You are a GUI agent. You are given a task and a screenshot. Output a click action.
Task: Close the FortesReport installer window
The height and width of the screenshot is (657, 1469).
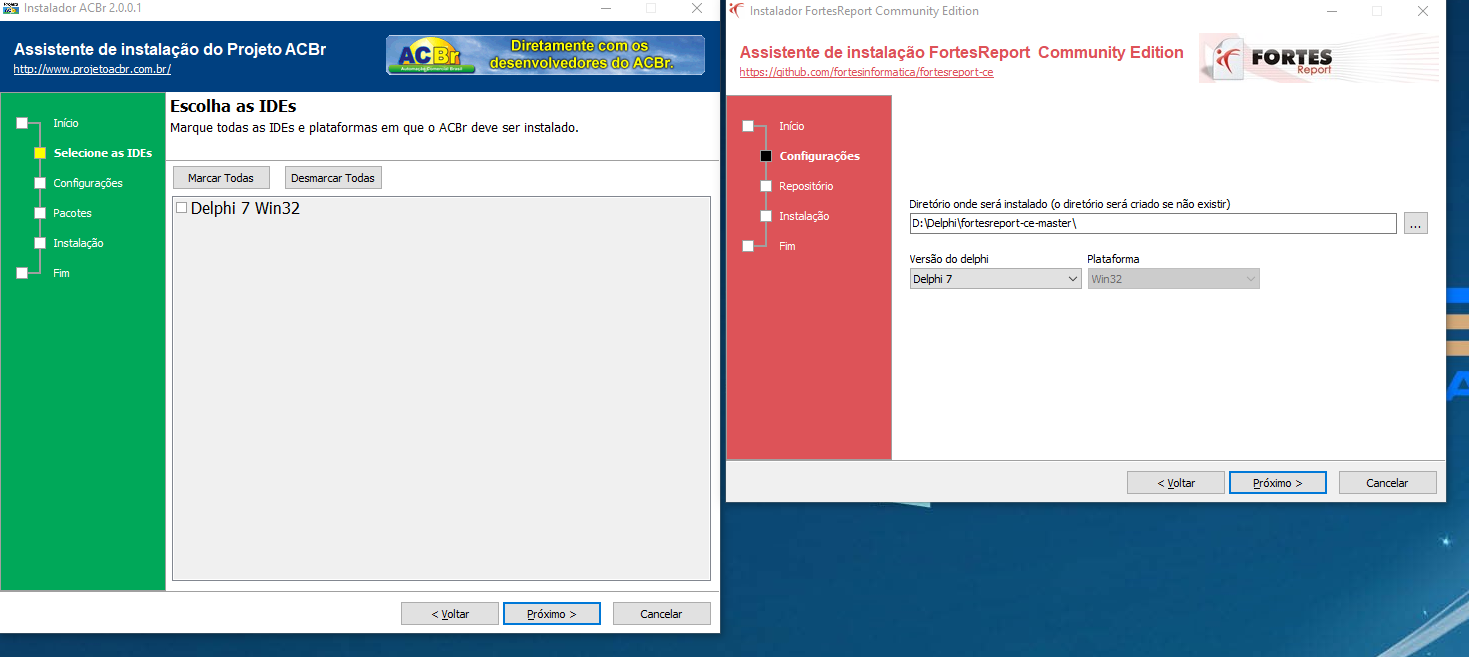1423,11
